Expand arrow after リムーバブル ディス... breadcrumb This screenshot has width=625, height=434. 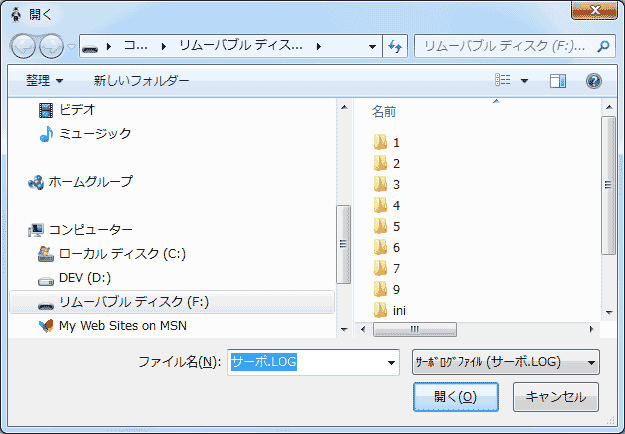[x=318, y=47]
